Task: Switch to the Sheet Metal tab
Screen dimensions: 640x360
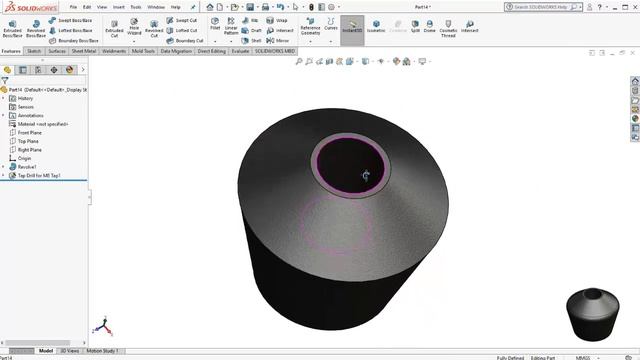Action: tap(84, 51)
